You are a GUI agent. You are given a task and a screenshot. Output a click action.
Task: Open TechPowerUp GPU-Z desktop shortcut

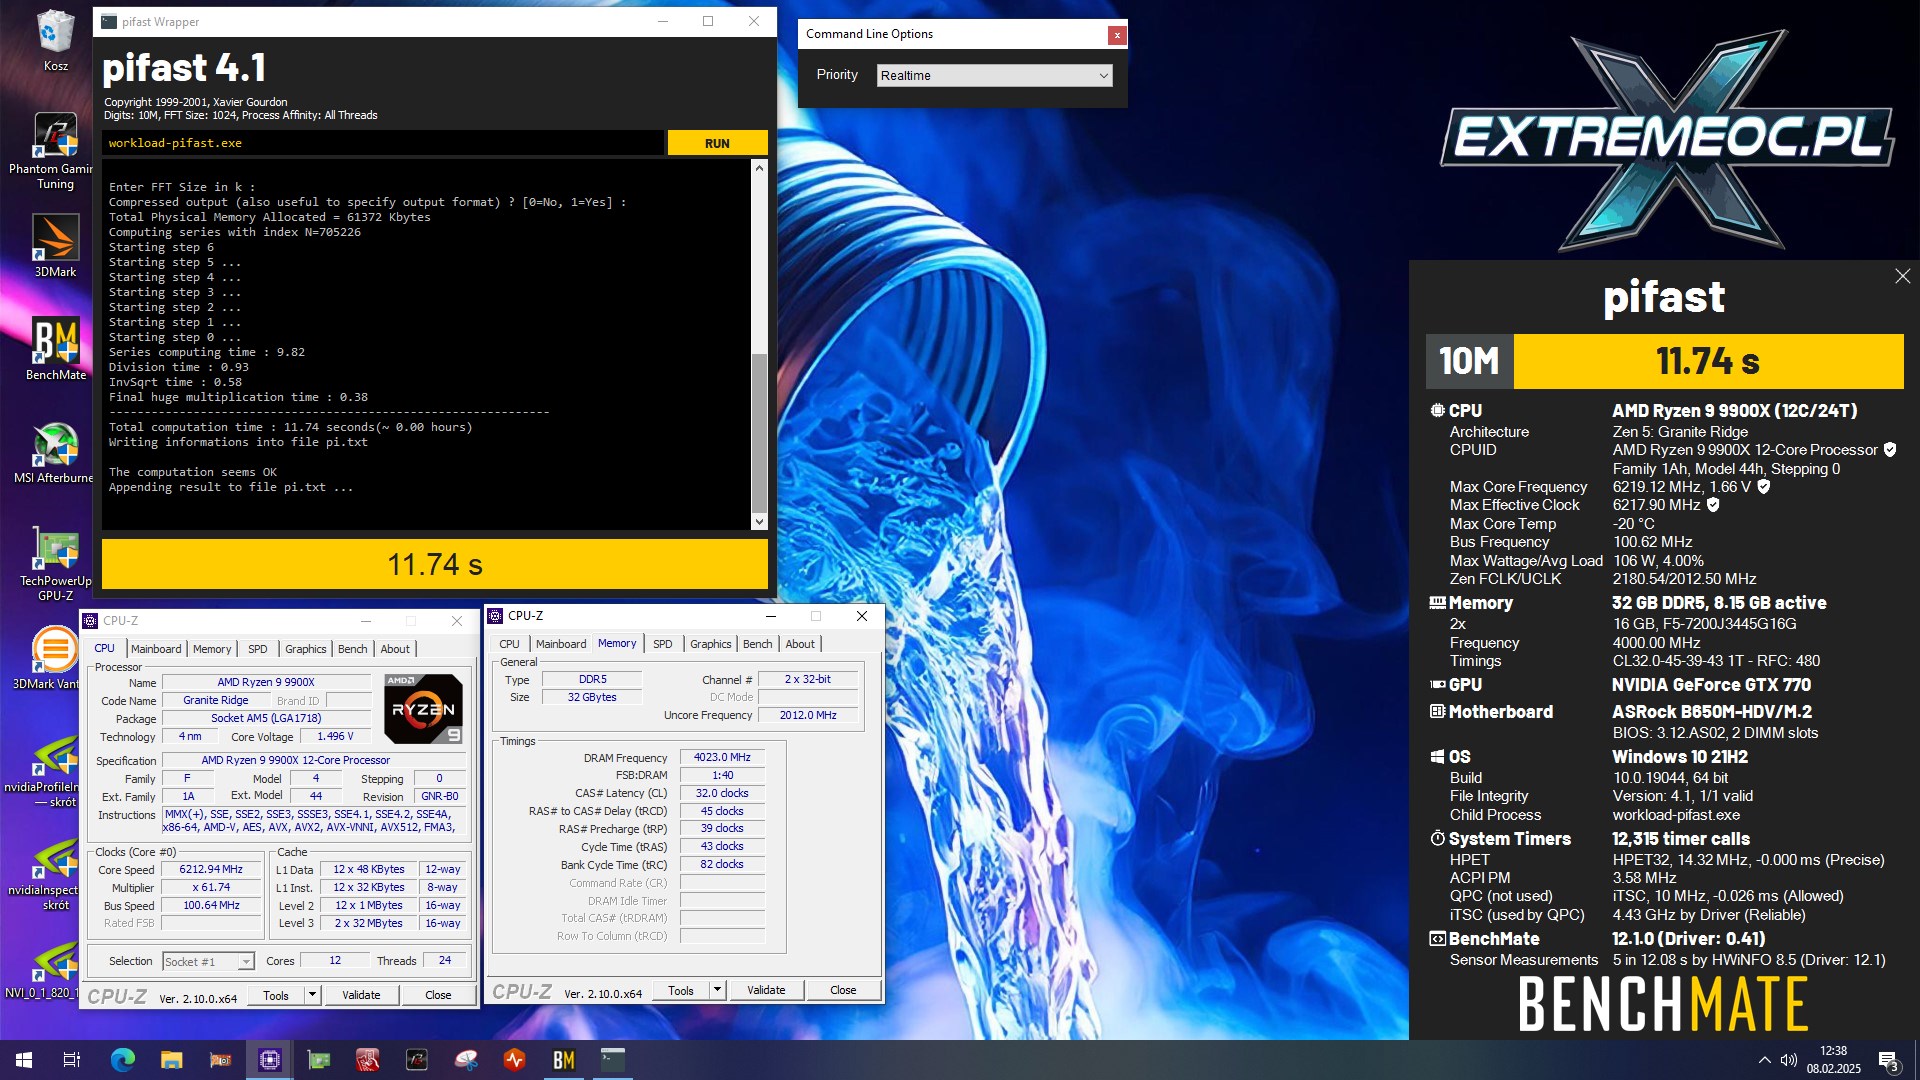click(55, 563)
